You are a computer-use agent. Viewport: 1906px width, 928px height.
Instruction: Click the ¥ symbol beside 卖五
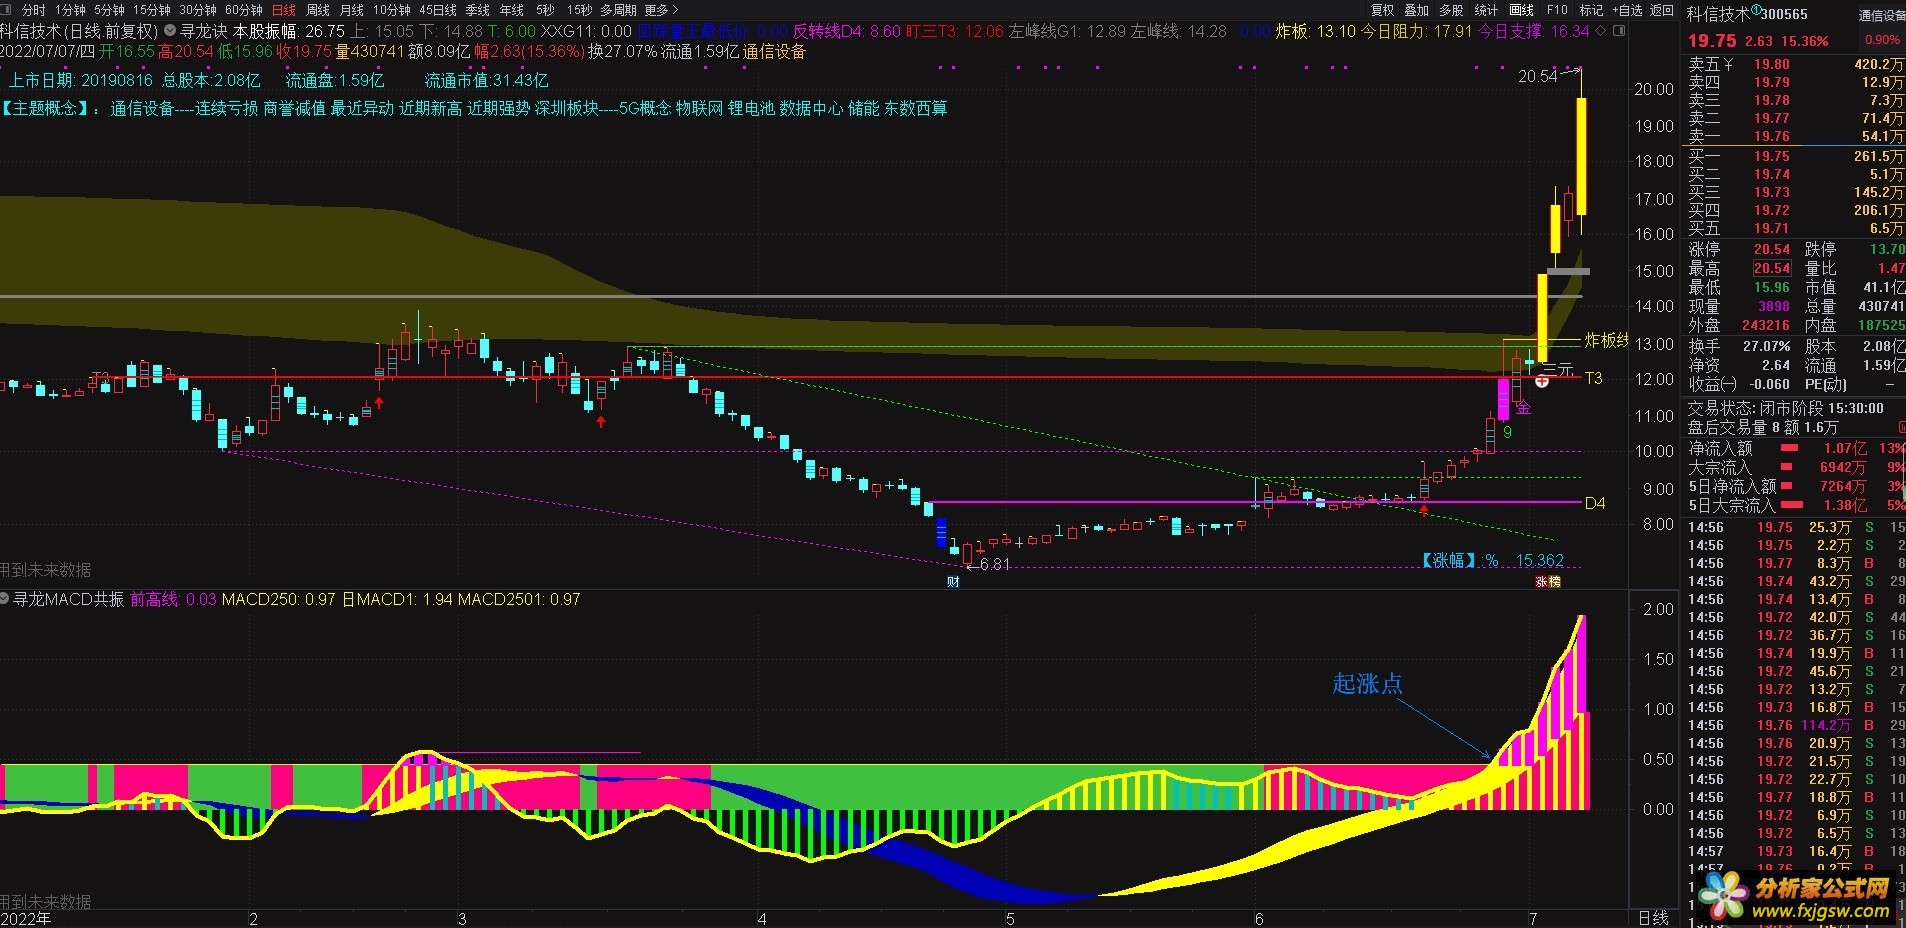tap(1728, 64)
